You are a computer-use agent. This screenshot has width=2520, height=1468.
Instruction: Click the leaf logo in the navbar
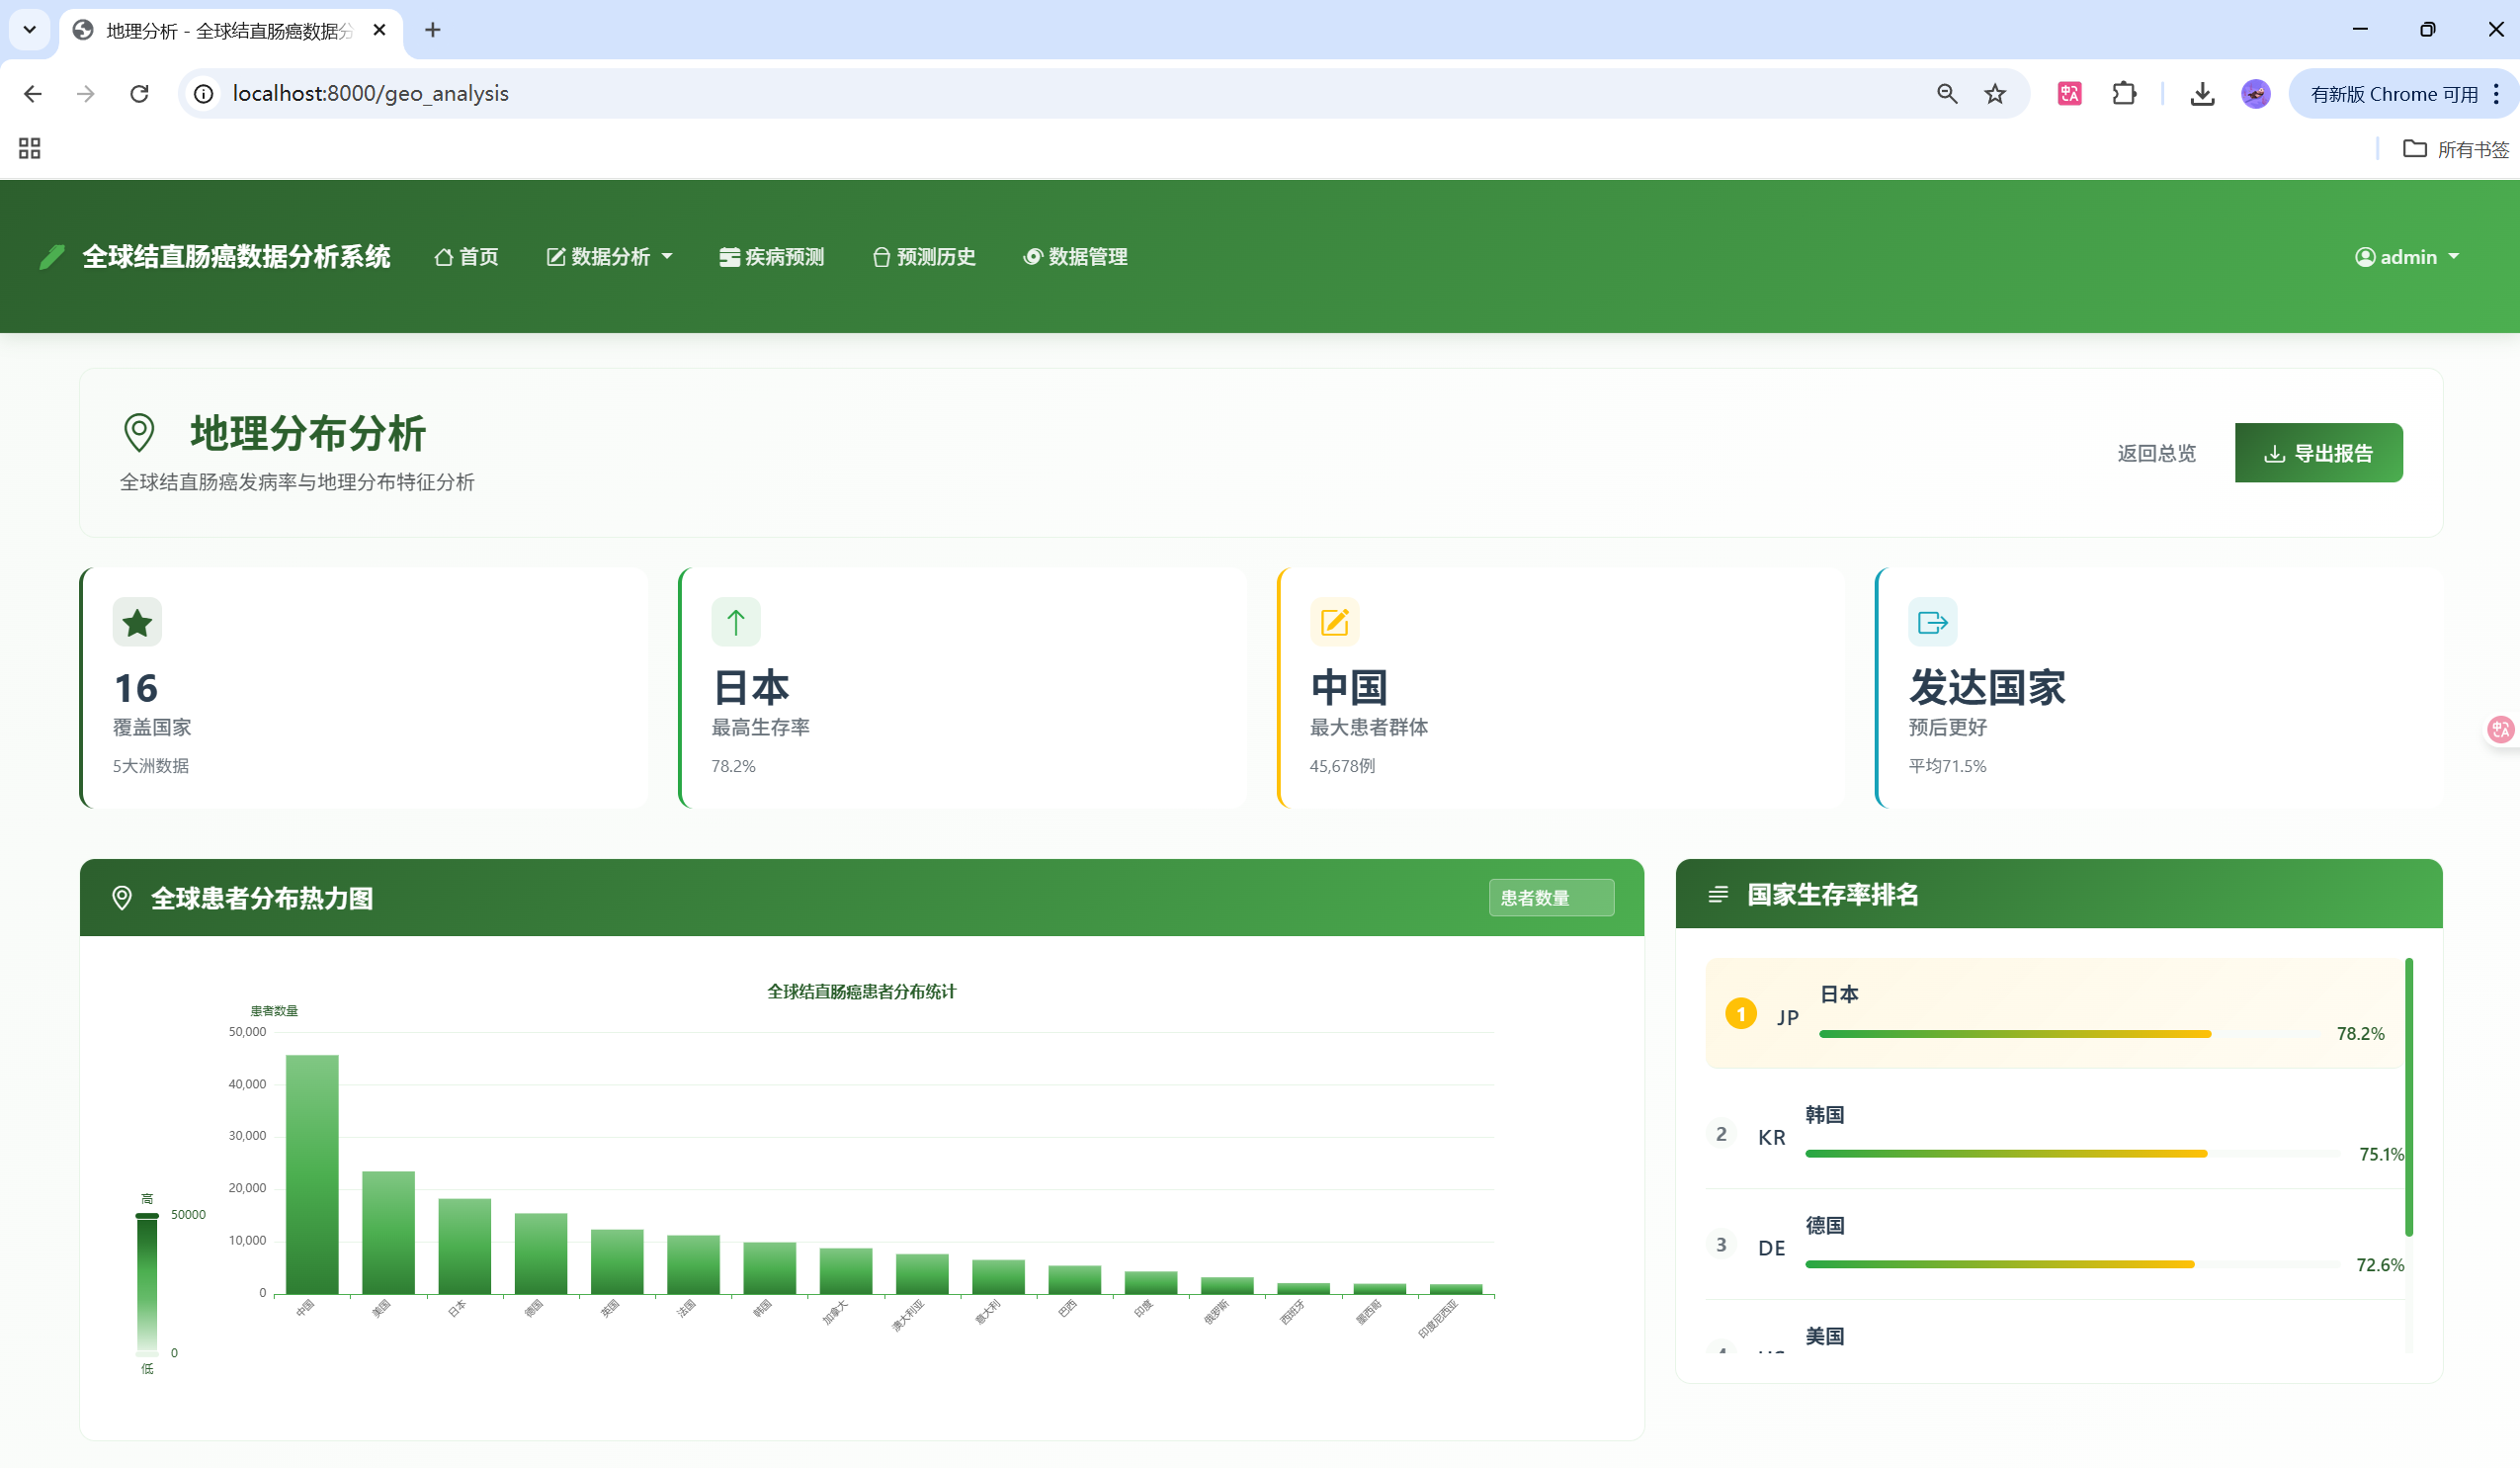click(x=52, y=256)
